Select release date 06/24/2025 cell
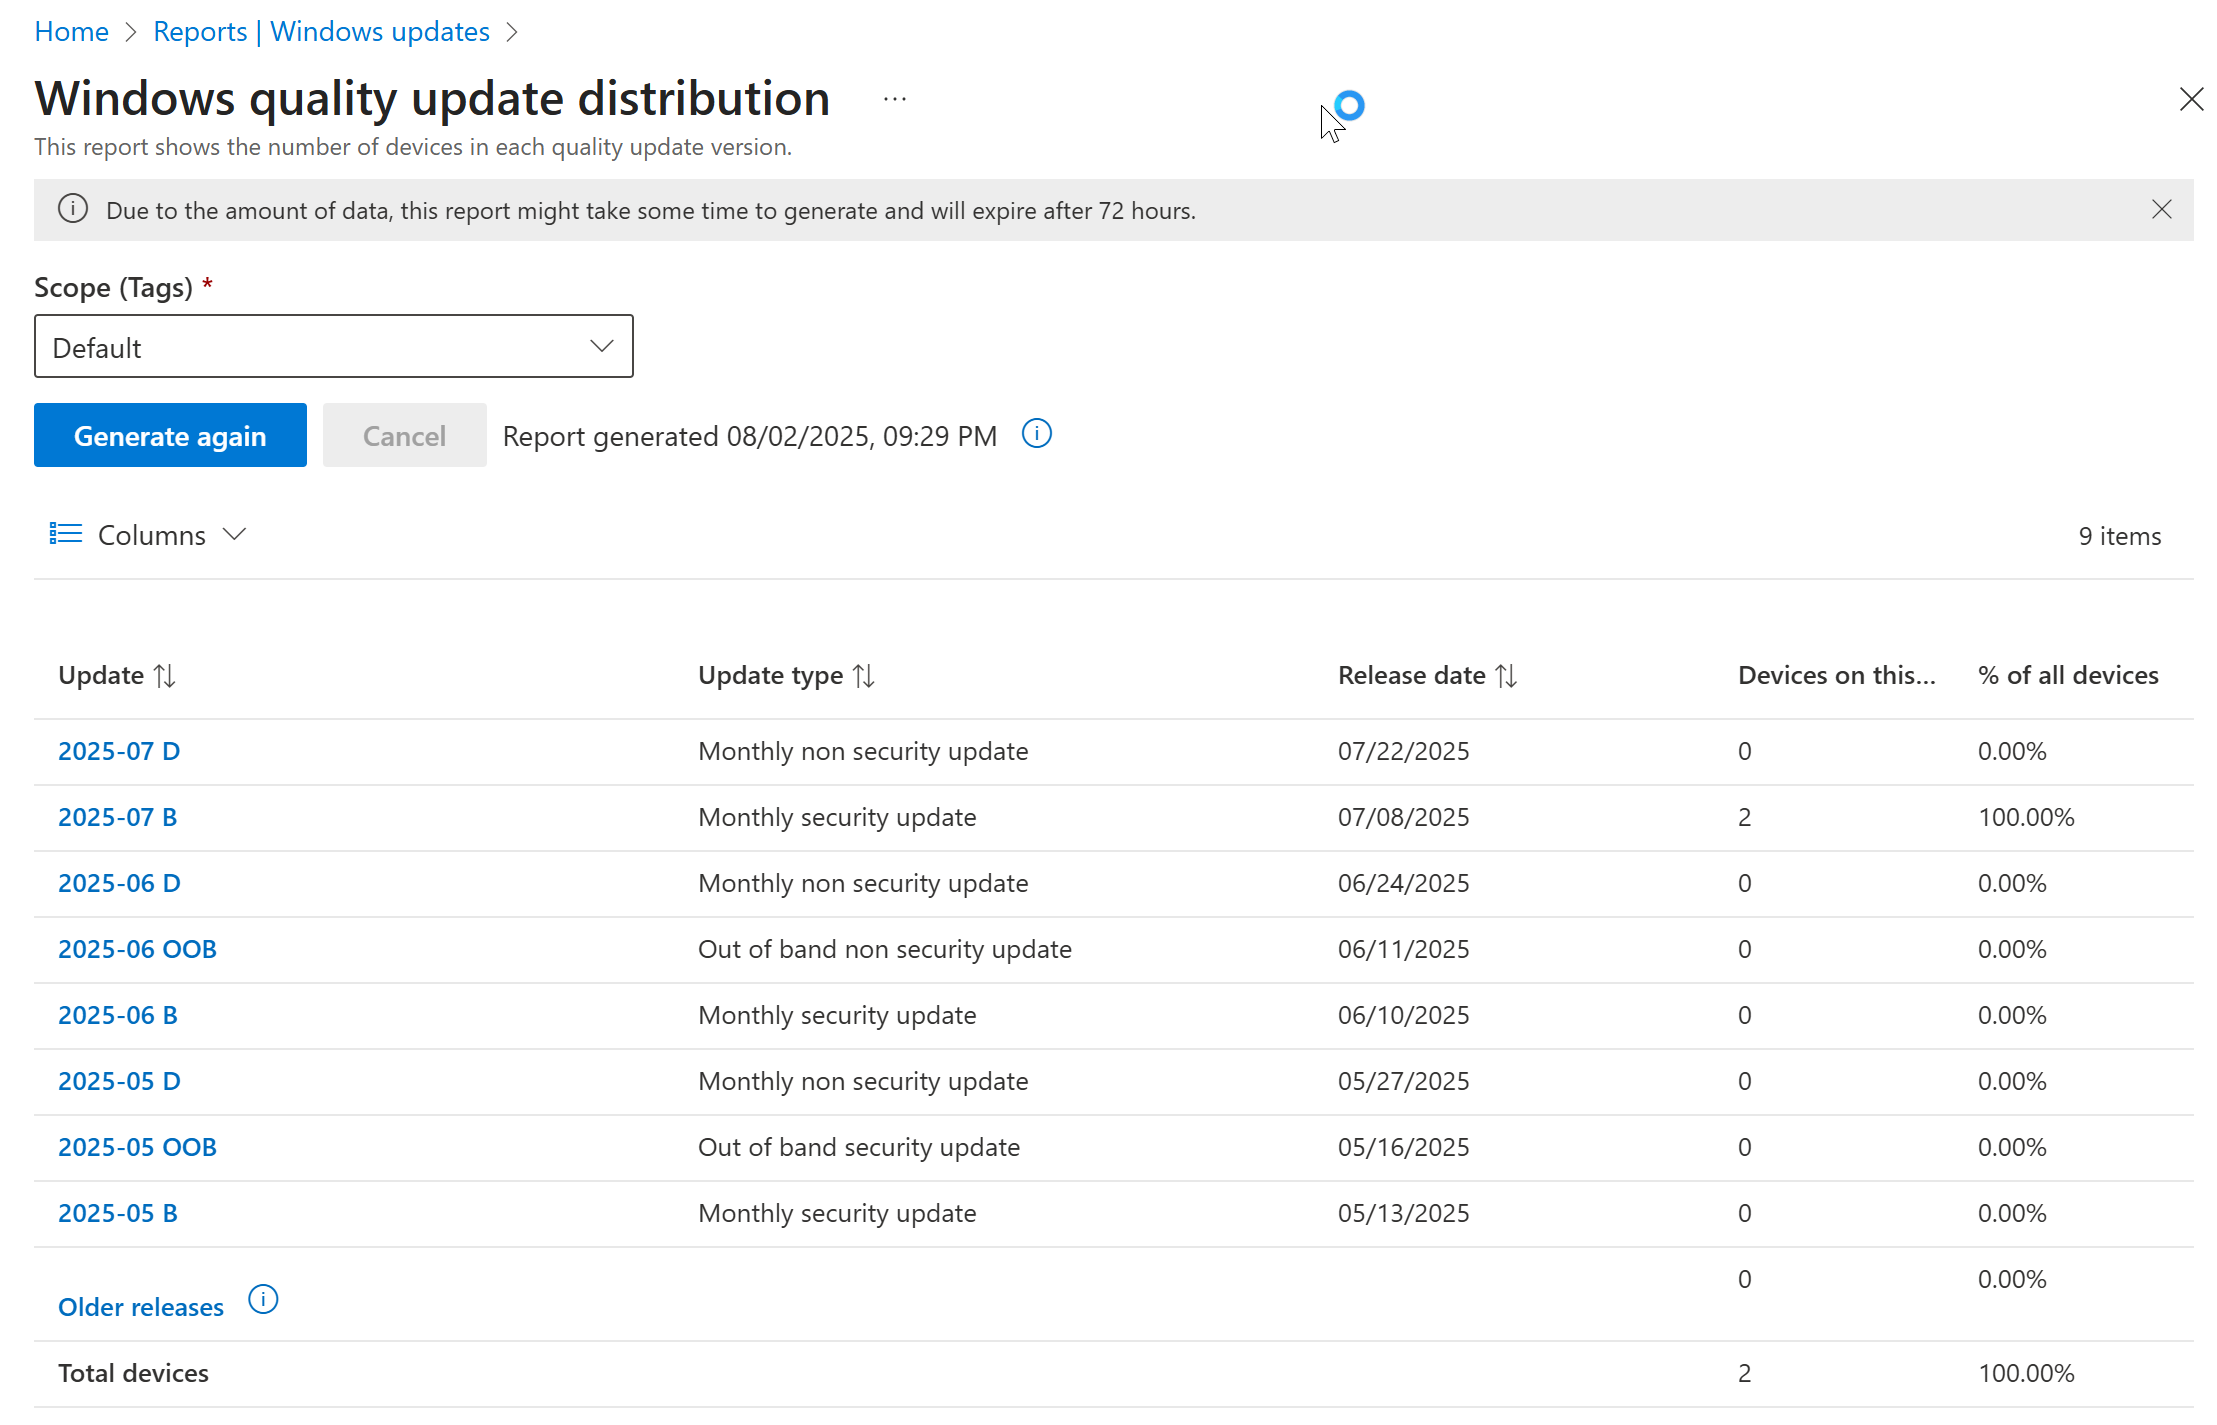2217x1425 pixels. coord(1403,883)
